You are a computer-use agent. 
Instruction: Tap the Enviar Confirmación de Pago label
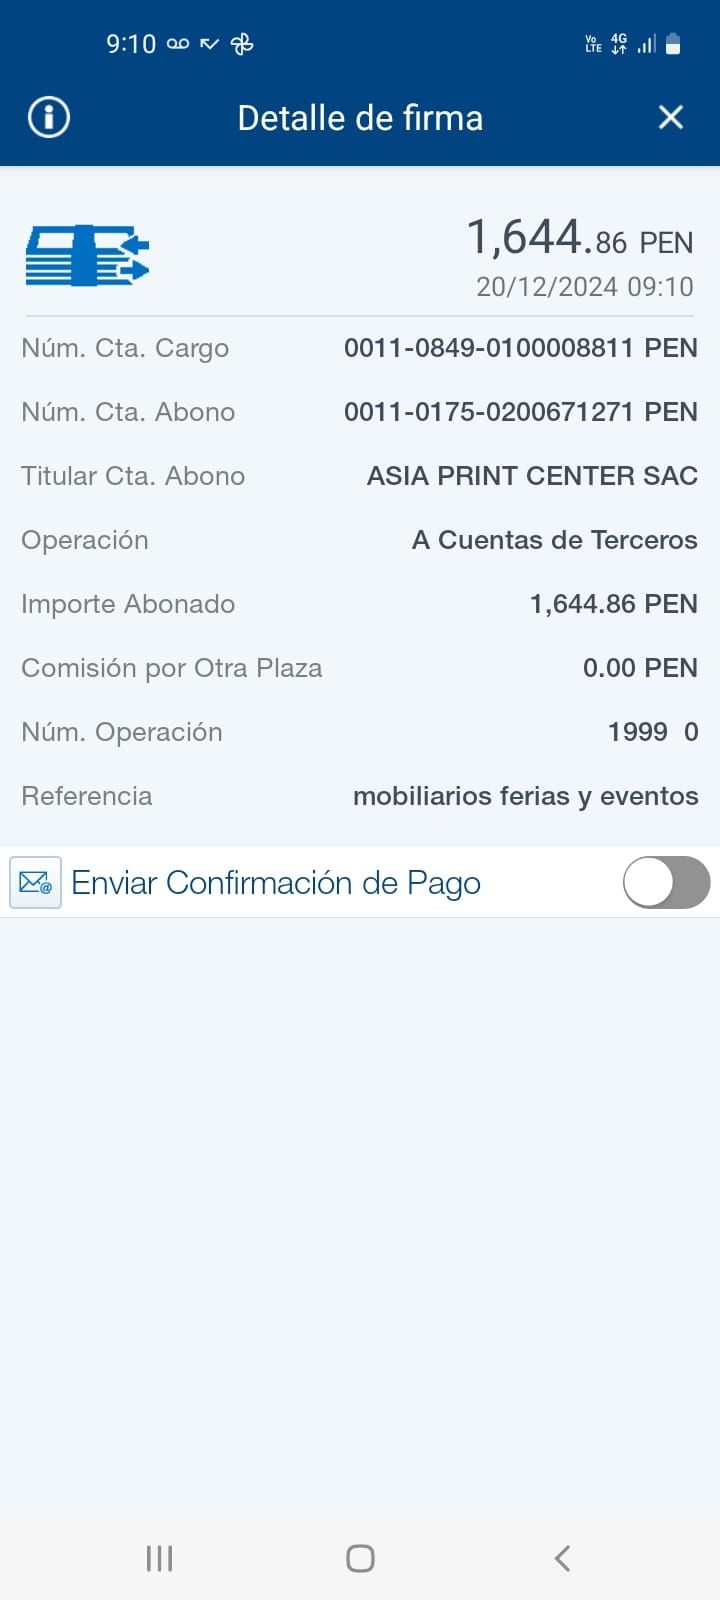point(276,883)
